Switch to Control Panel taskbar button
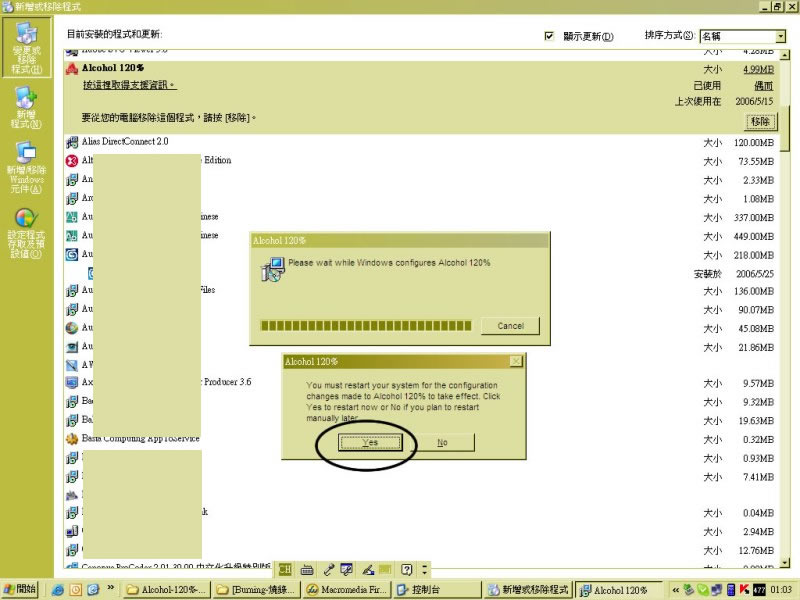Screen dimensions: 800x600 [437, 590]
